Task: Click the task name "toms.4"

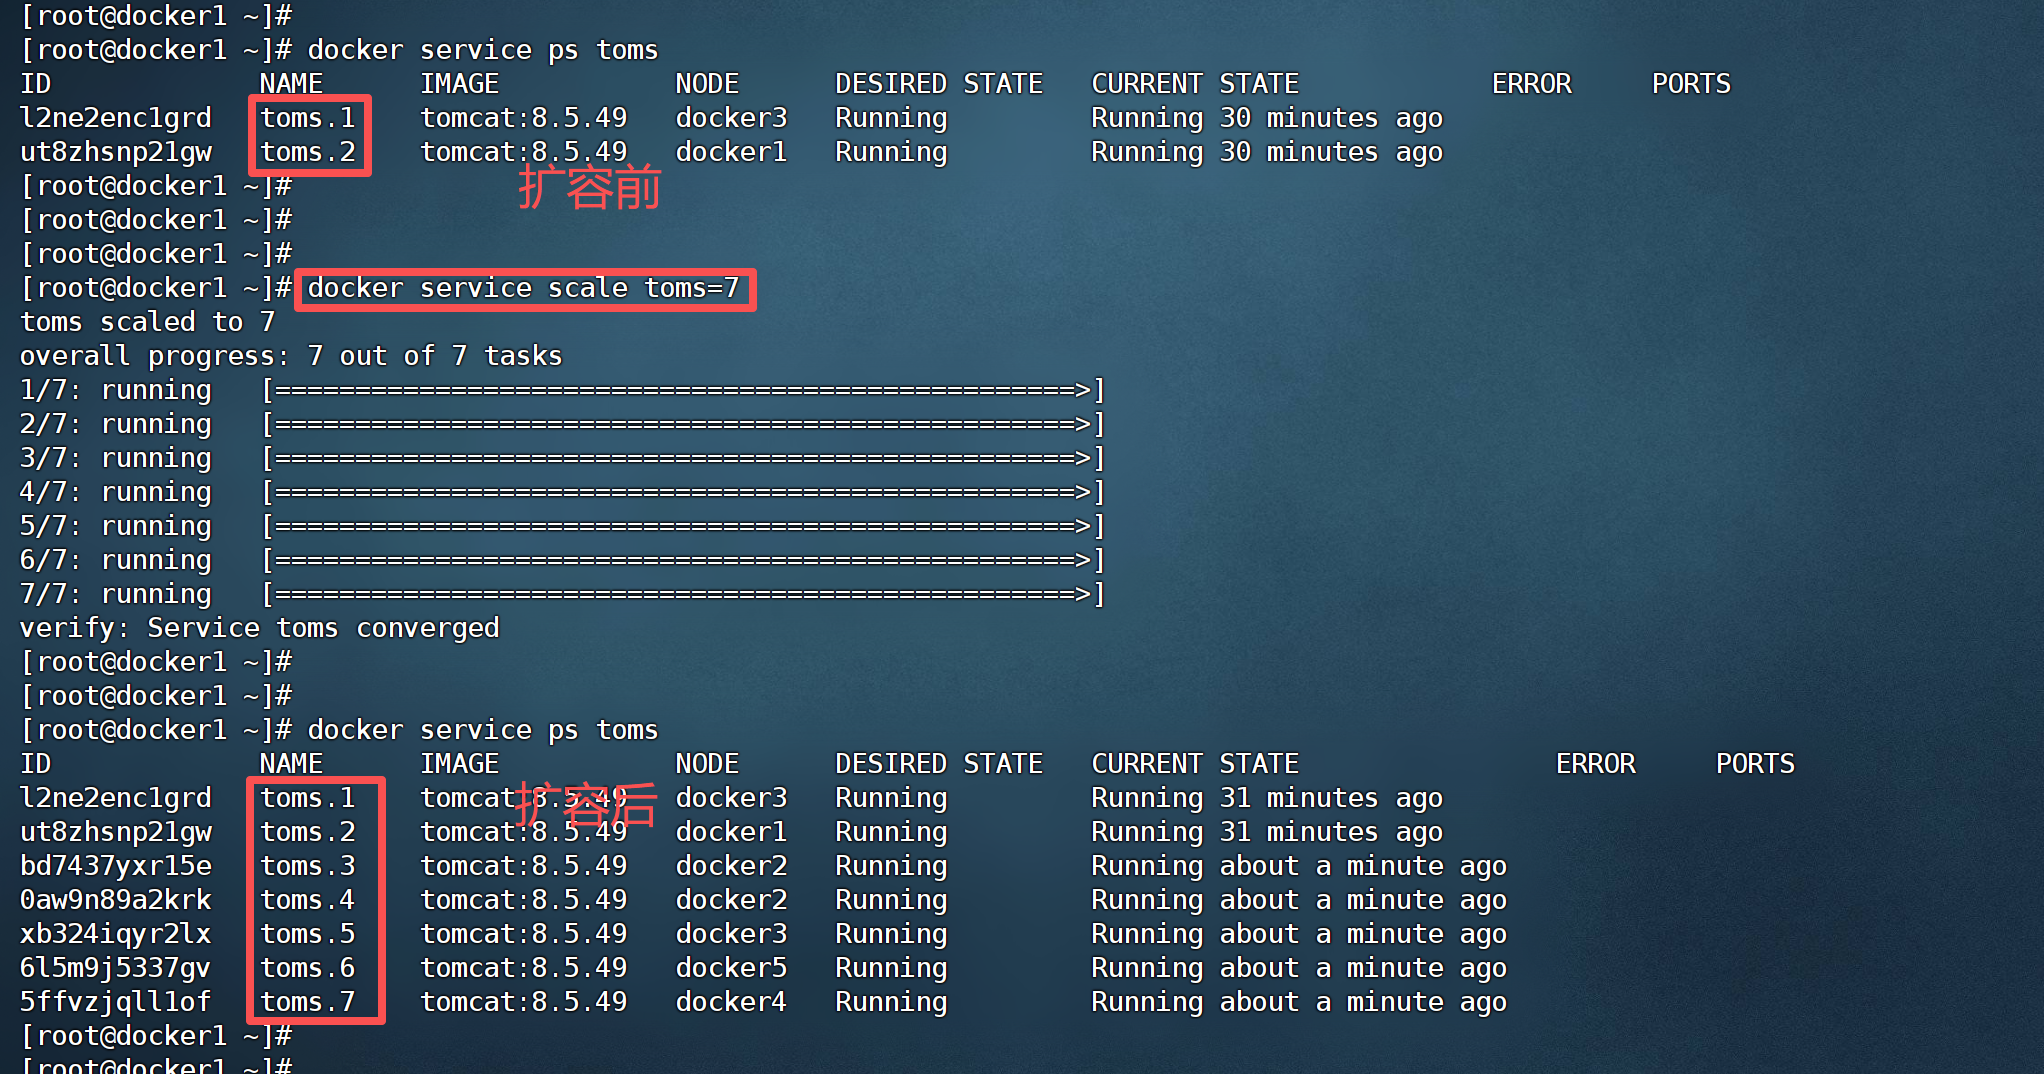Action: point(308,900)
